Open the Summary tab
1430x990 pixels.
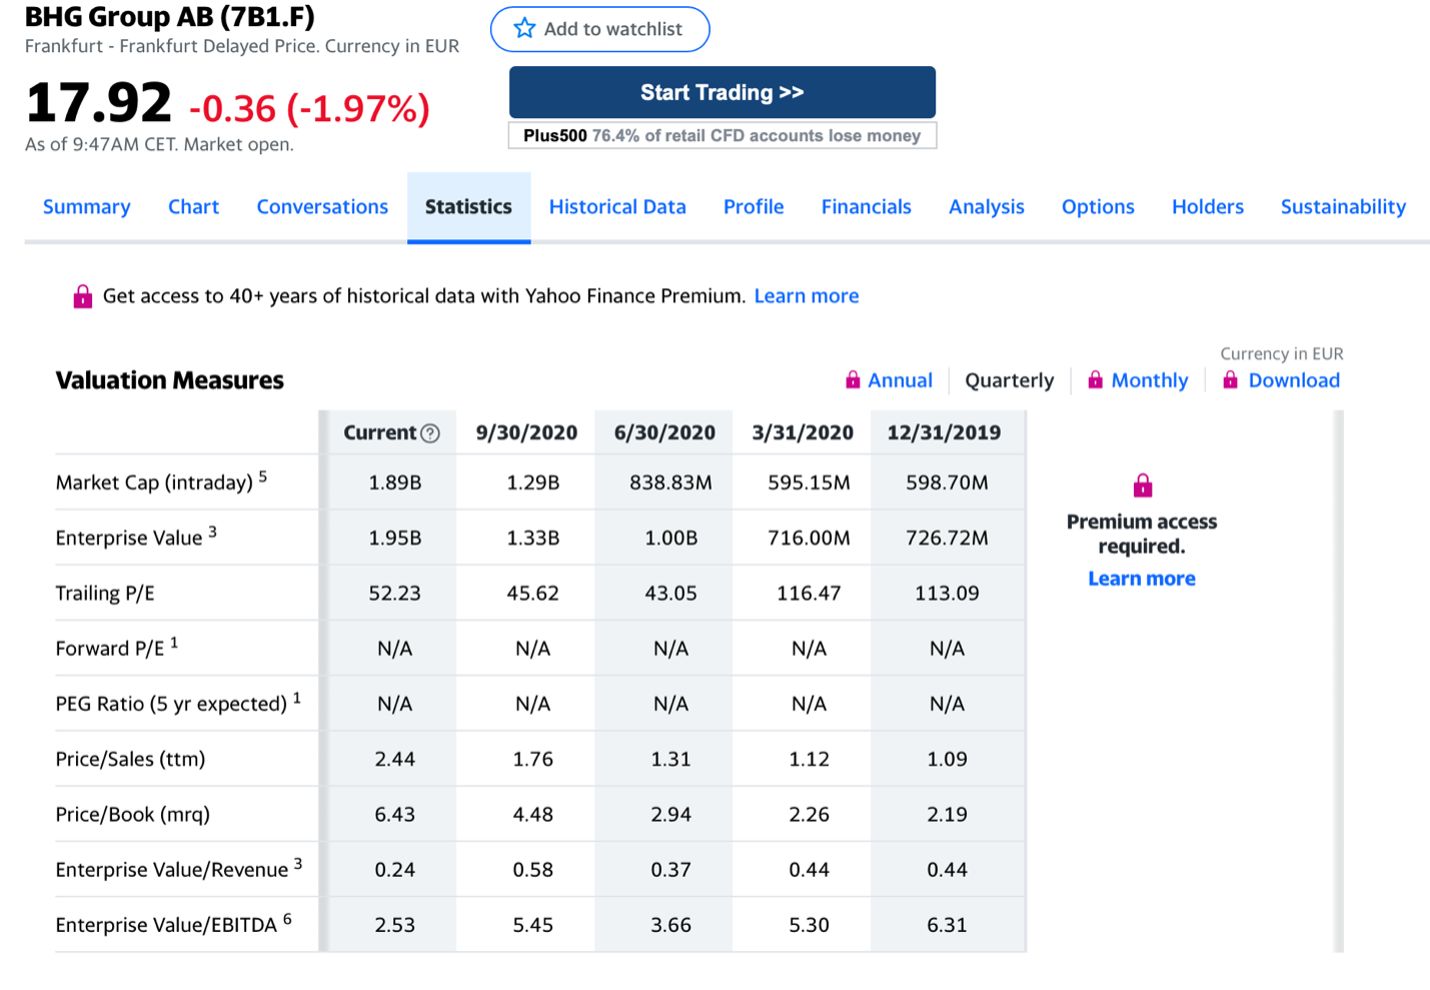(86, 207)
